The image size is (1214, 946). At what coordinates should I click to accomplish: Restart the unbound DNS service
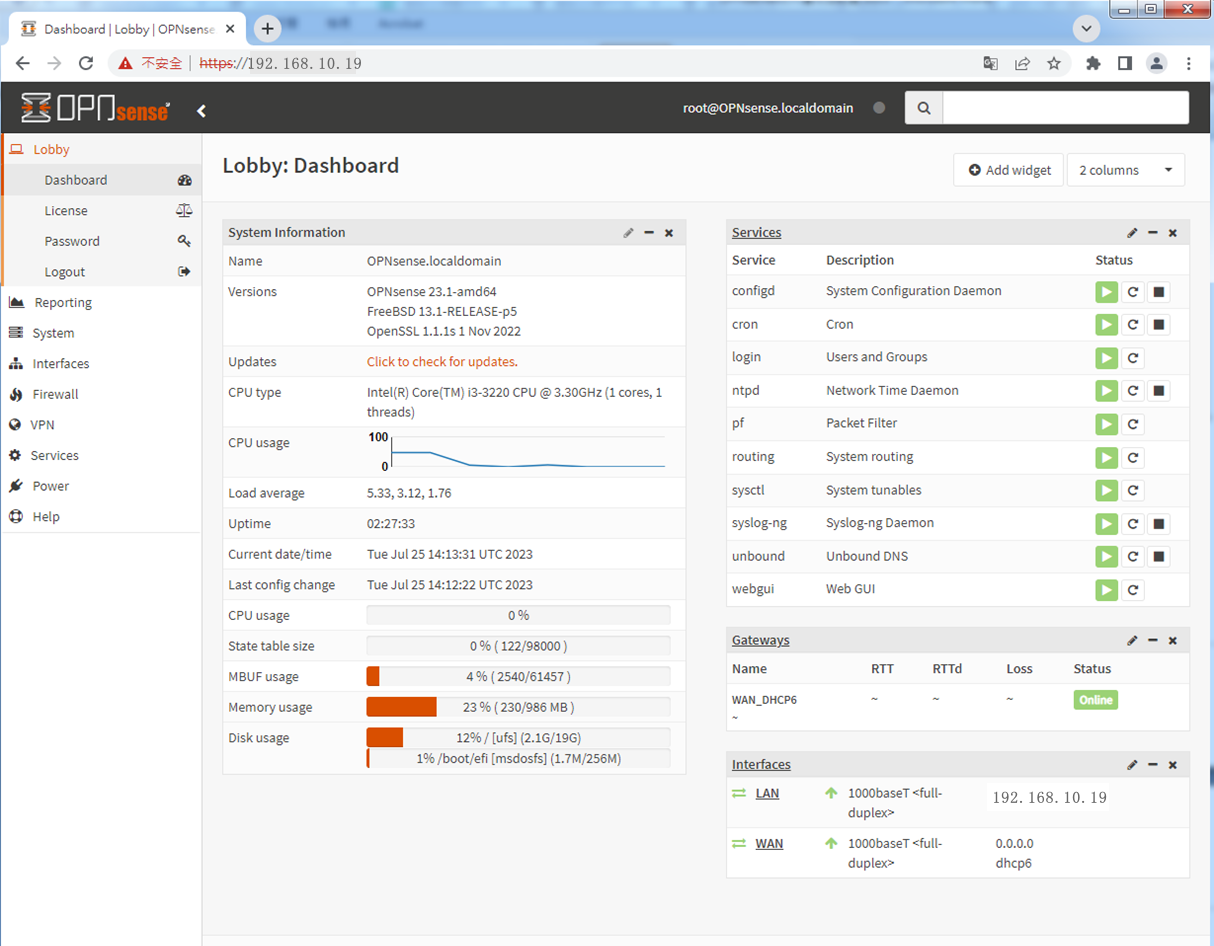click(1133, 557)
